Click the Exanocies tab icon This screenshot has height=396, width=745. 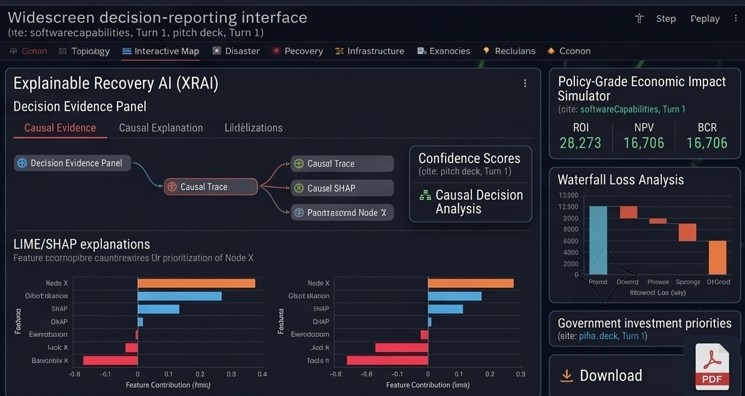421,51
